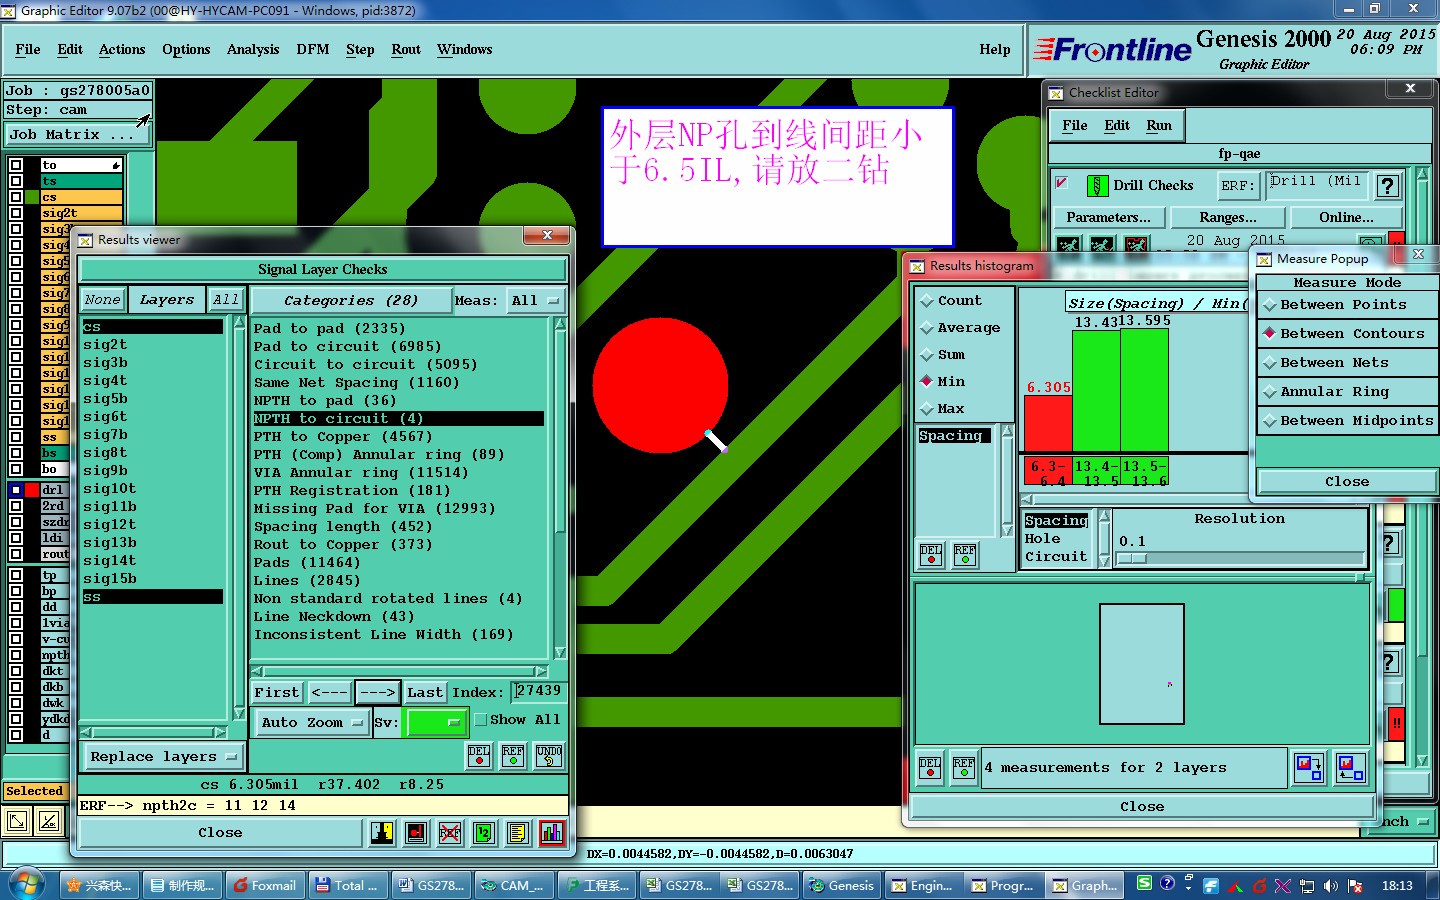Click bottom-left crossed-box tool icon

pos(49,821)
